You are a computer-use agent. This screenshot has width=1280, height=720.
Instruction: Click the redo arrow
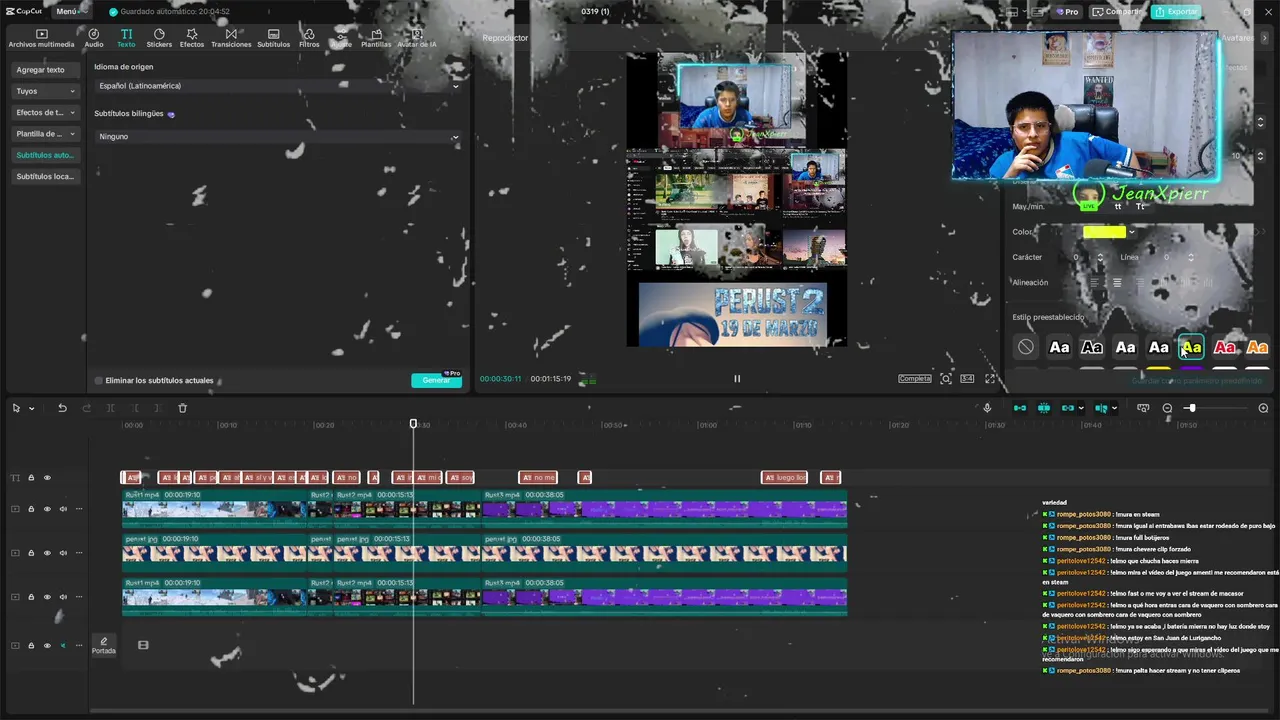pos(86,408)
